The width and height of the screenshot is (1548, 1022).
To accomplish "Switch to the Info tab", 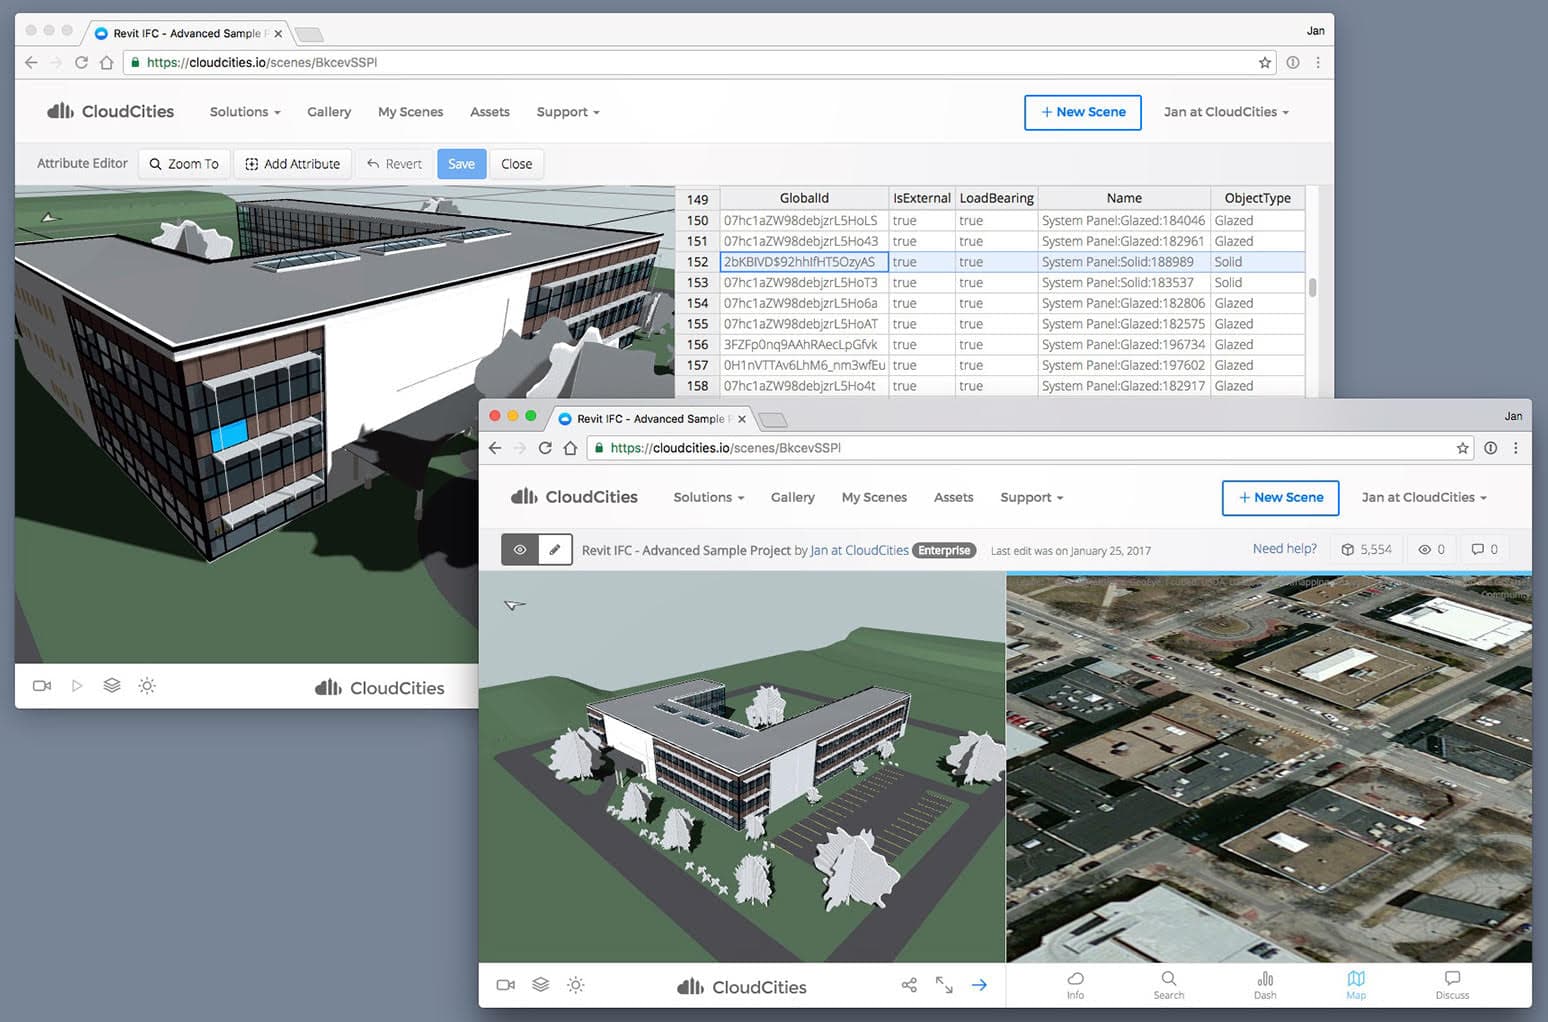I will click(x=1075, y=985).
